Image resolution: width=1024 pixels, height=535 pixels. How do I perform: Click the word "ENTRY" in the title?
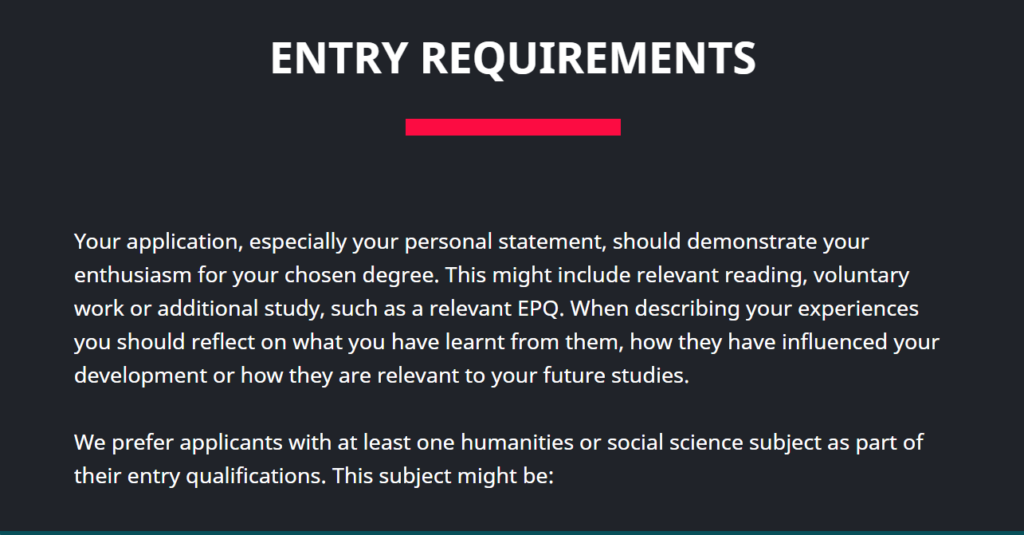(340, 58)
